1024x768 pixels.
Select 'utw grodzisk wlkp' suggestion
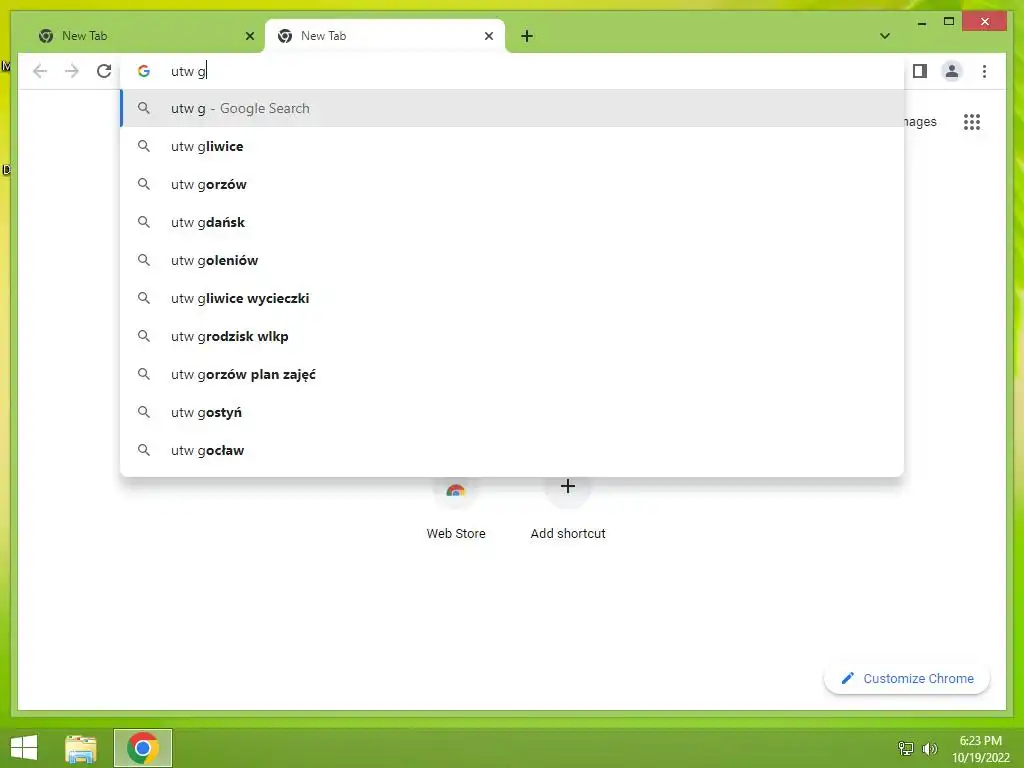point(513,336)
